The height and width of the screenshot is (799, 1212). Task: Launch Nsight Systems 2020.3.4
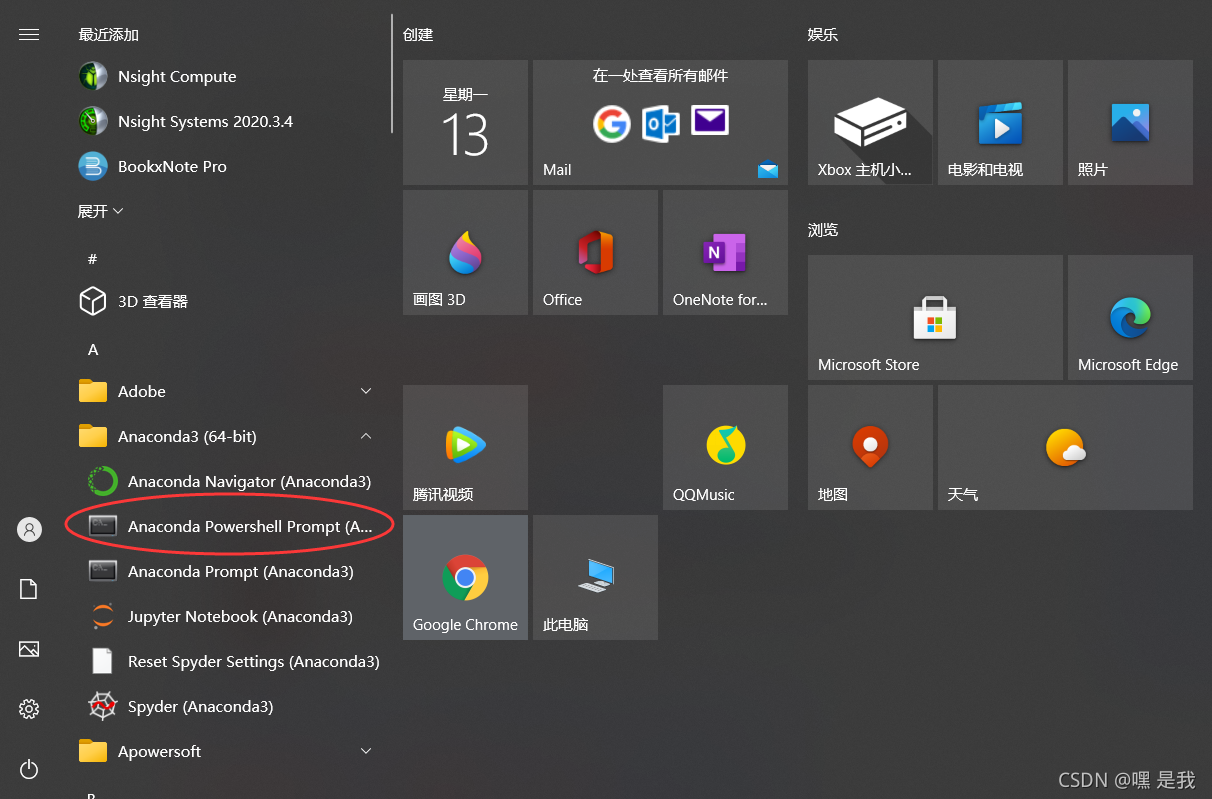pyautogui.click(x=230, y=121)
